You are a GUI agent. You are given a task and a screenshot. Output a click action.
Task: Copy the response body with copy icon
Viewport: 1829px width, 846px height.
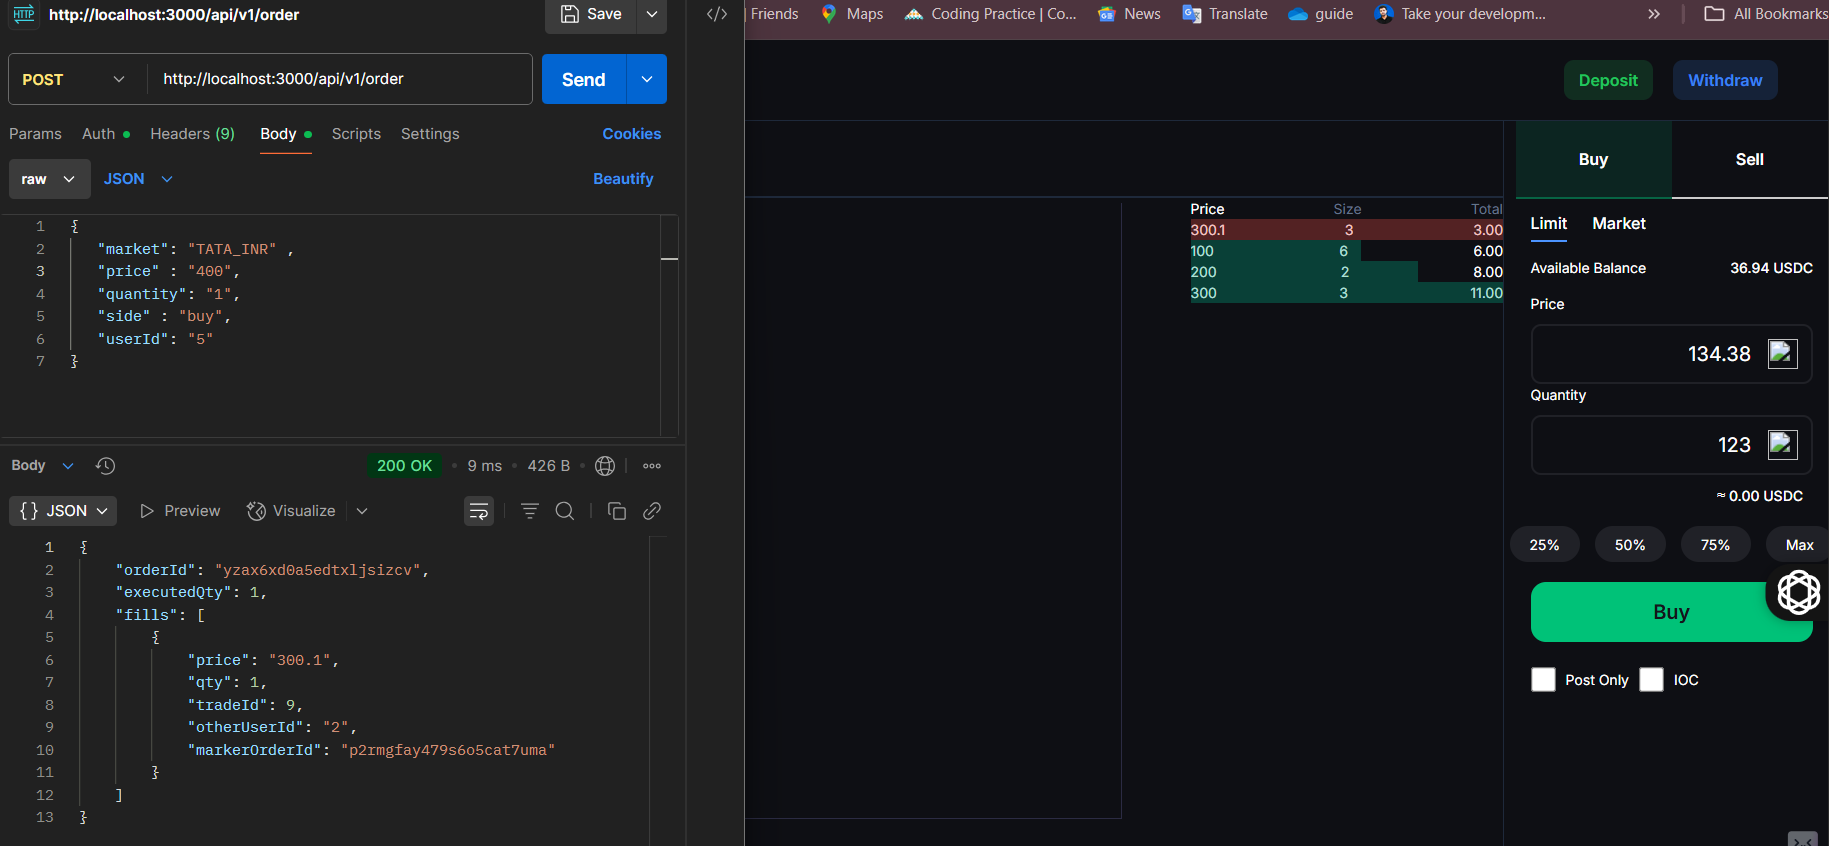(617, 511)
